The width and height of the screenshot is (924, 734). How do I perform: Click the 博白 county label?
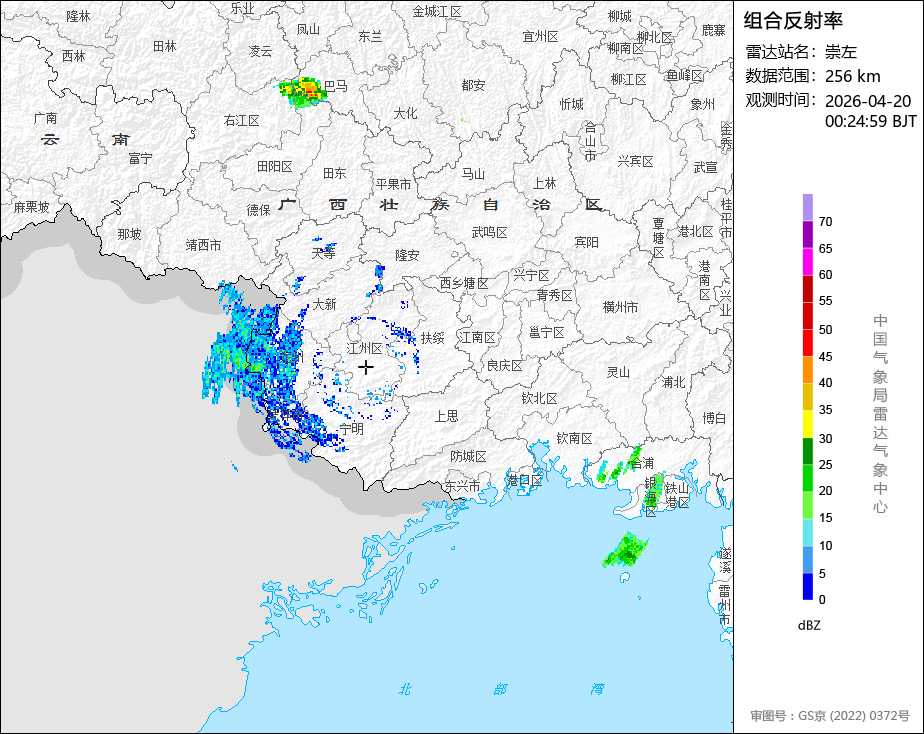(x=714, y=418)
